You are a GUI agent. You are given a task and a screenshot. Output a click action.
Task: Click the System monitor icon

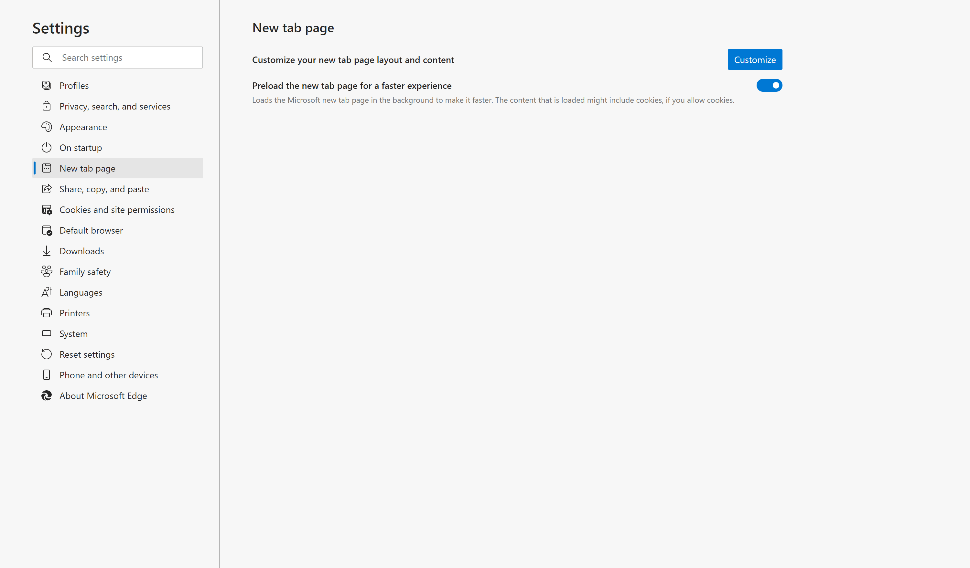(x=46, y=333)
